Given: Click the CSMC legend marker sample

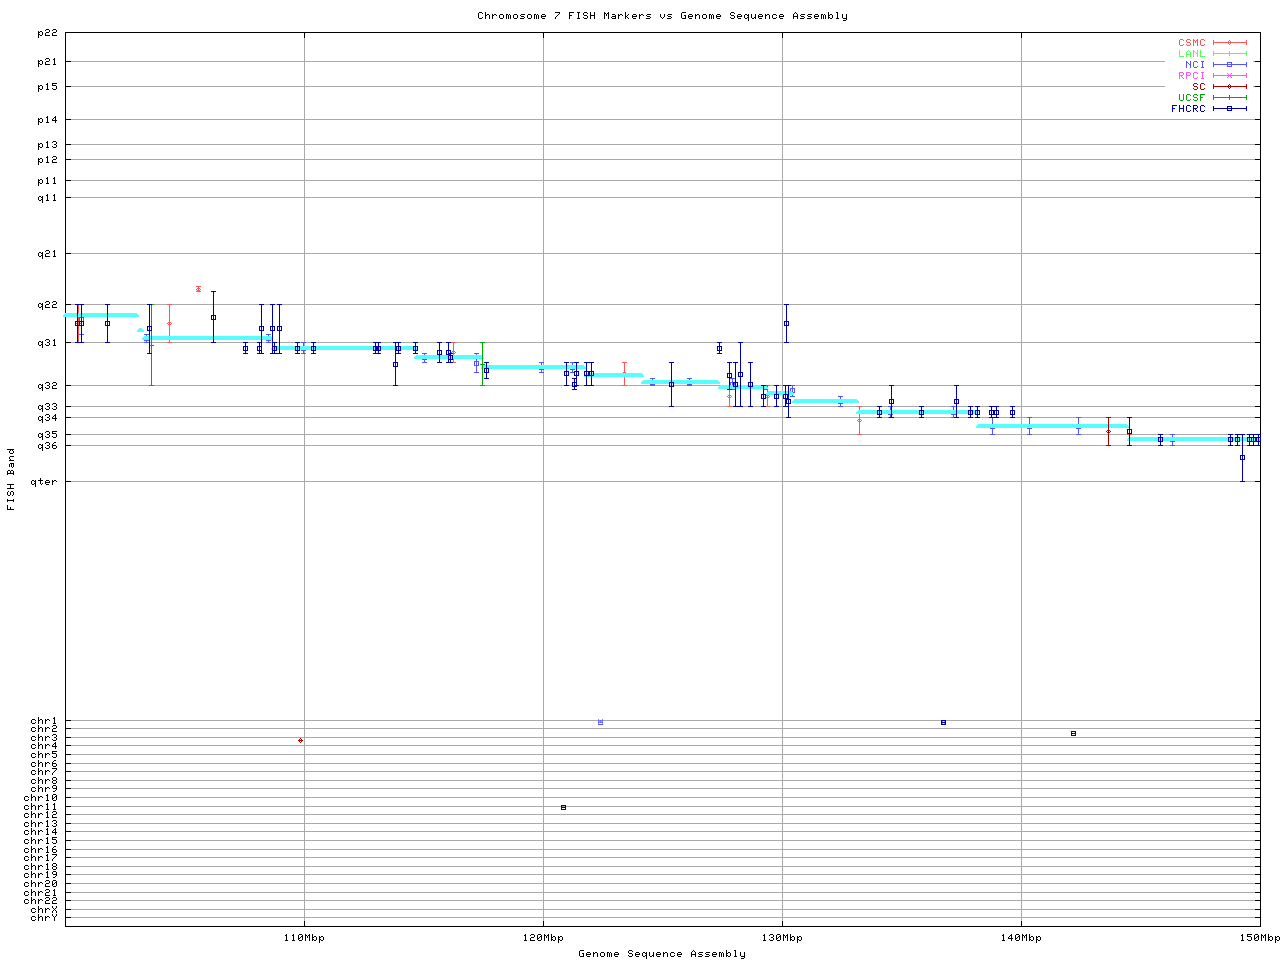Looking at the screenshot, I should pyautogui.click(x=1229, y=43).
